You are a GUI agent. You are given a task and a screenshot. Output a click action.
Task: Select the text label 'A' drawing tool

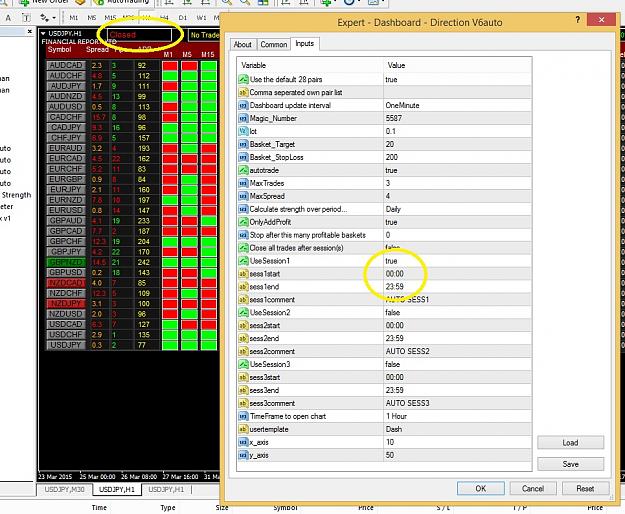click(8, 18)
